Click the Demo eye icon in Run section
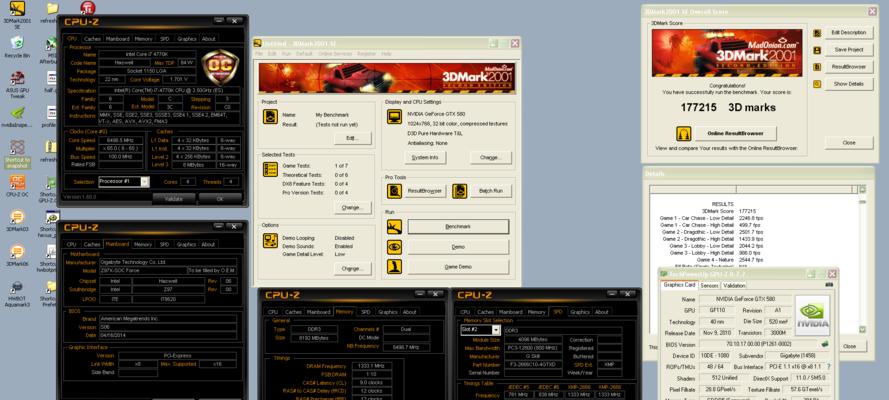Viewport: 889px width, 400px height. 394,246
